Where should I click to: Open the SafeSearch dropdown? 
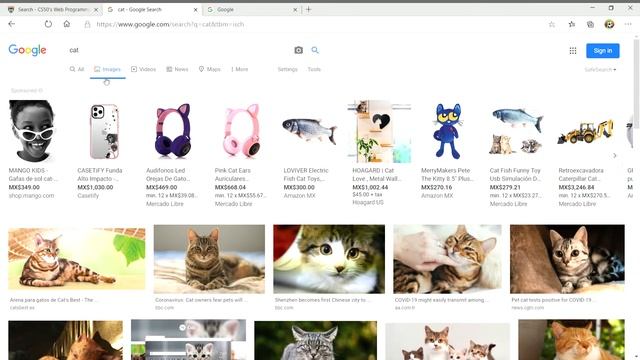pos(600,70)
